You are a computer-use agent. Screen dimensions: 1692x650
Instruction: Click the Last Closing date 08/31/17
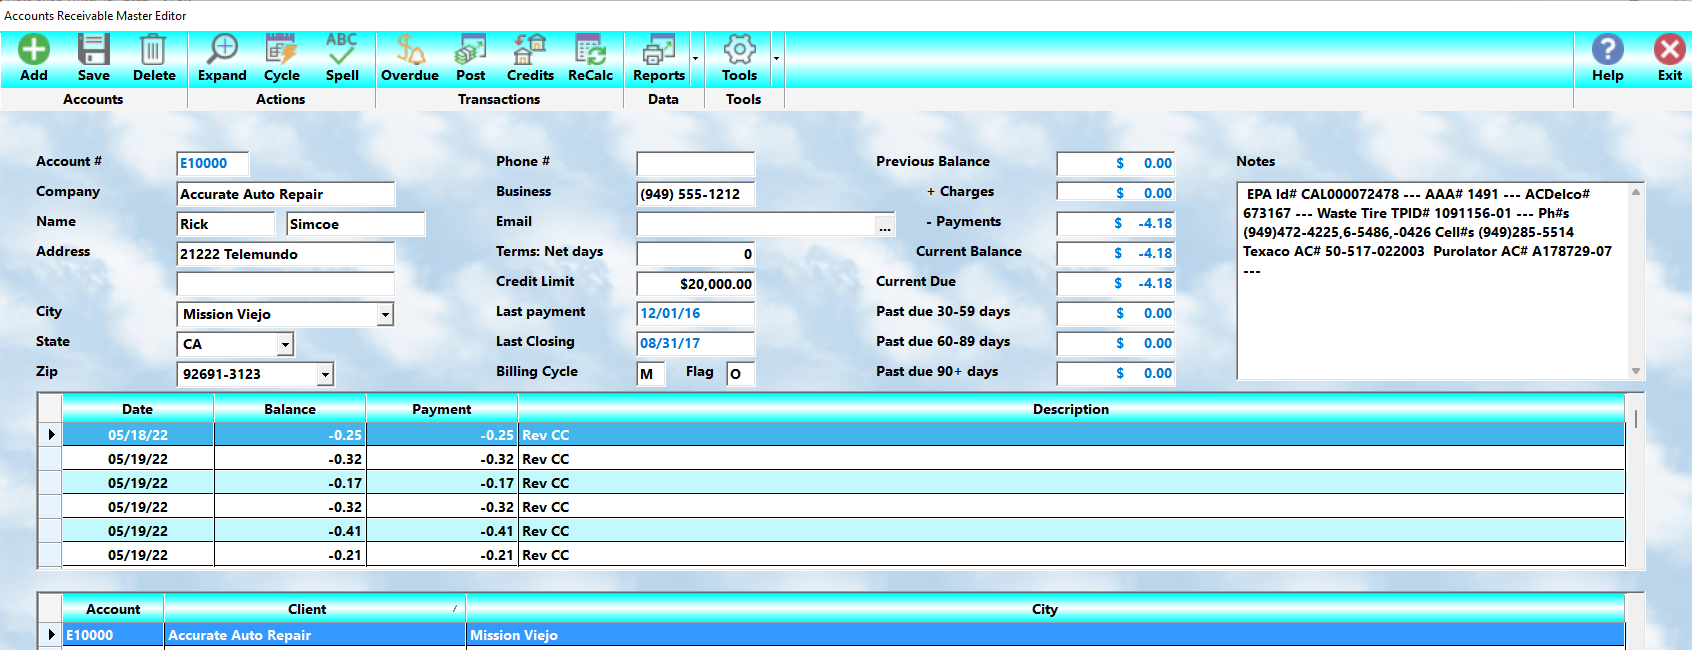tap(696, 344)
